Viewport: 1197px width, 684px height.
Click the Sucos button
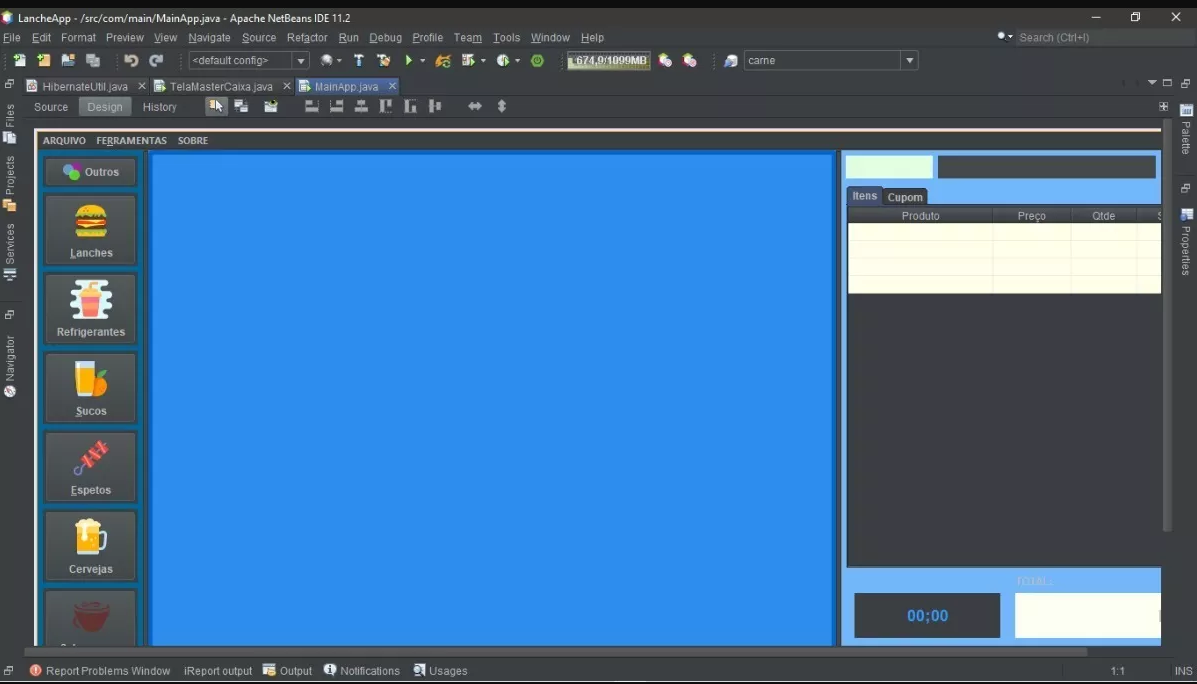pyautogui.click(x=91, y=388)
